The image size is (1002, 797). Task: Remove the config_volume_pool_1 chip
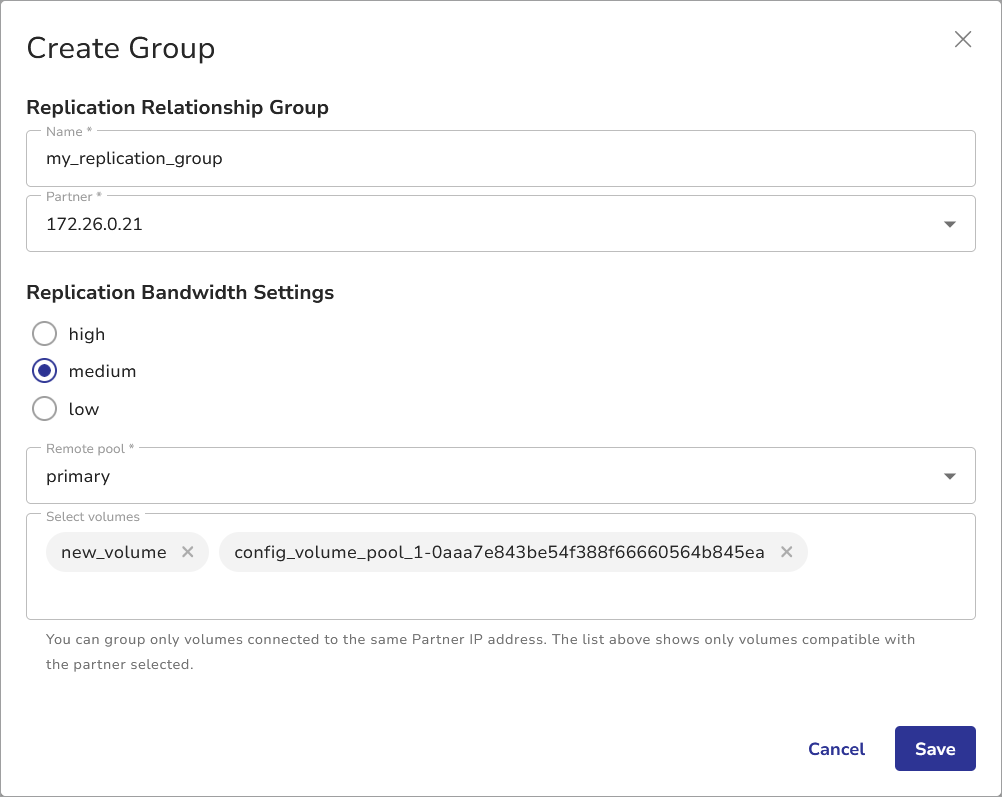[786, 552]
